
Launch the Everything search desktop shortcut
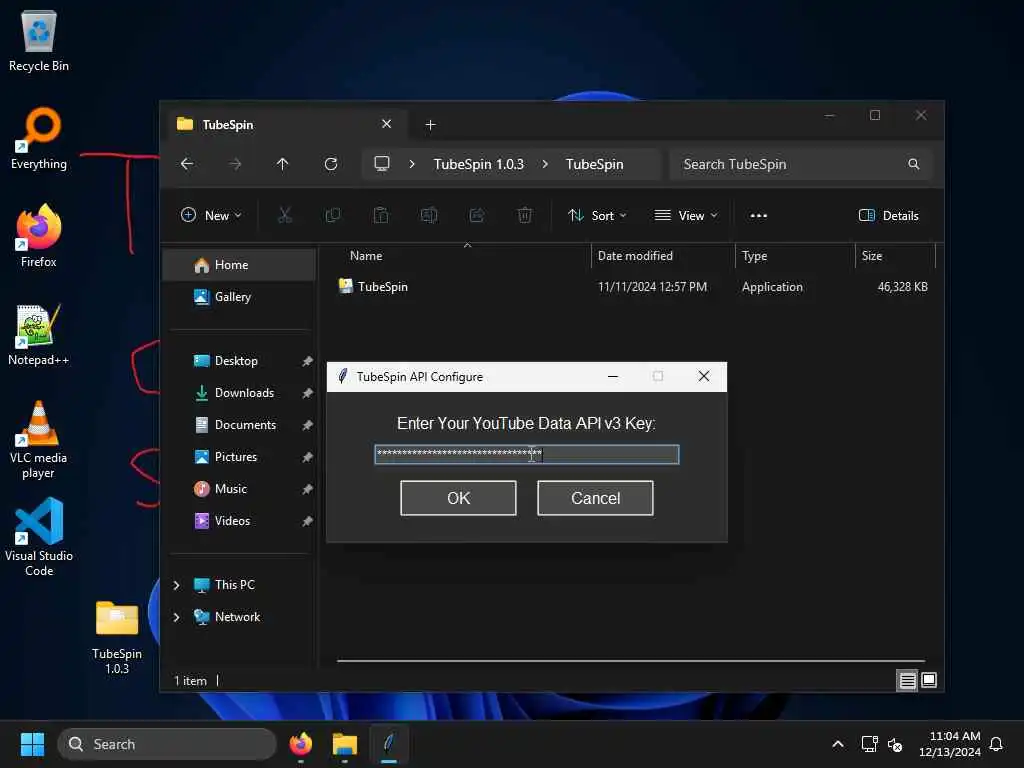point(39,138)
